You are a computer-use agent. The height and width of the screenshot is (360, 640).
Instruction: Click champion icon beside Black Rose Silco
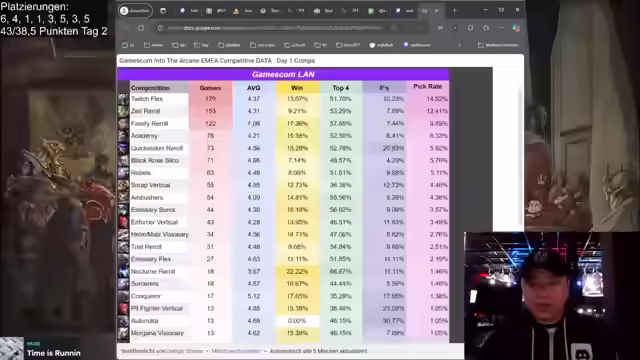(123, 160)
